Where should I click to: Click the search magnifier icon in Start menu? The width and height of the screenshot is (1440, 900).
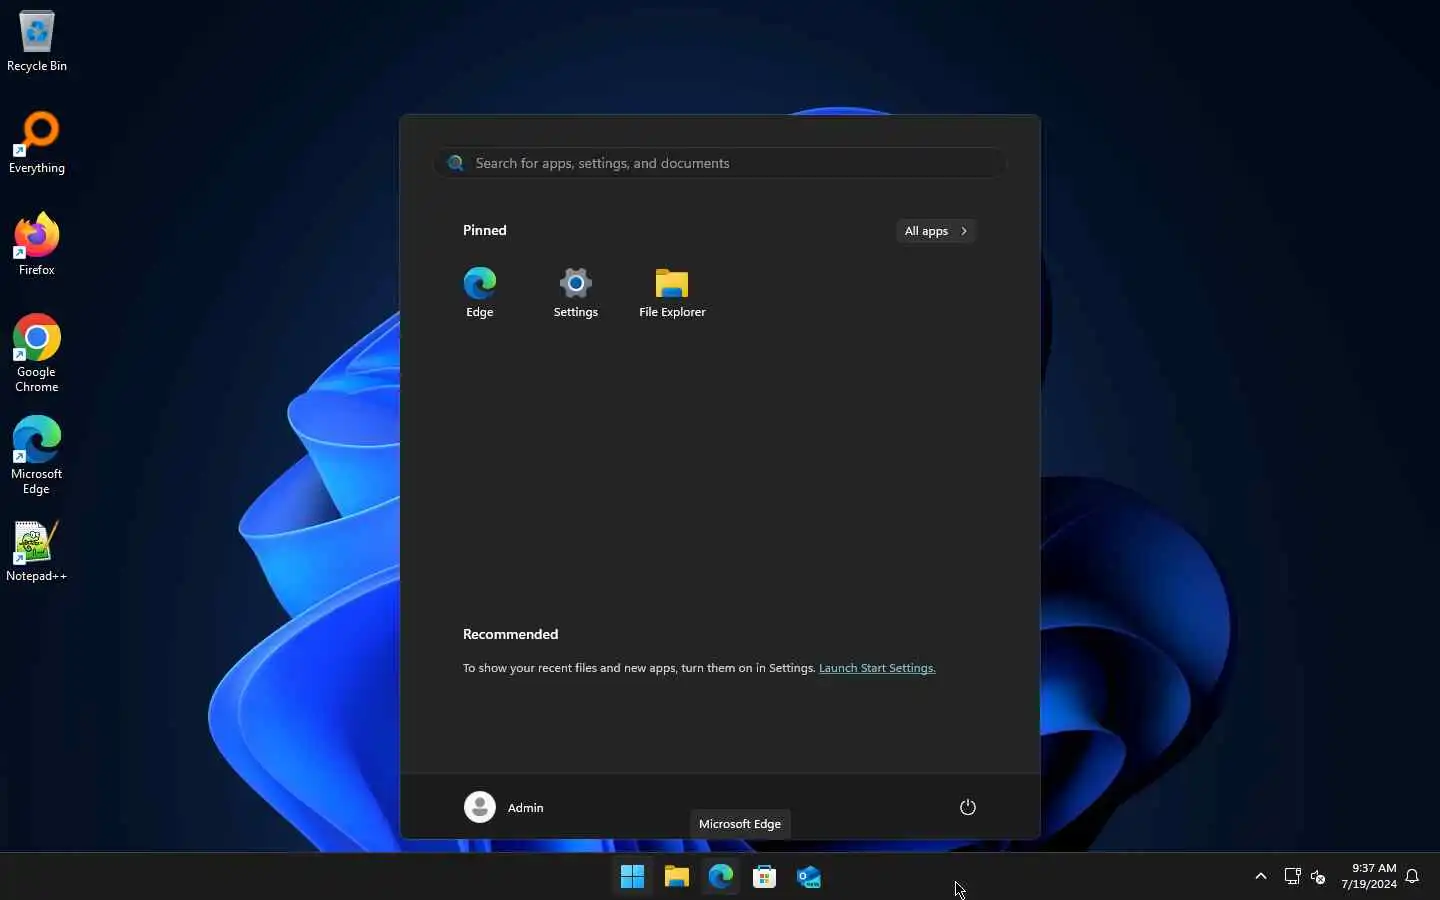pyautogui.click(x=456, y=163)
